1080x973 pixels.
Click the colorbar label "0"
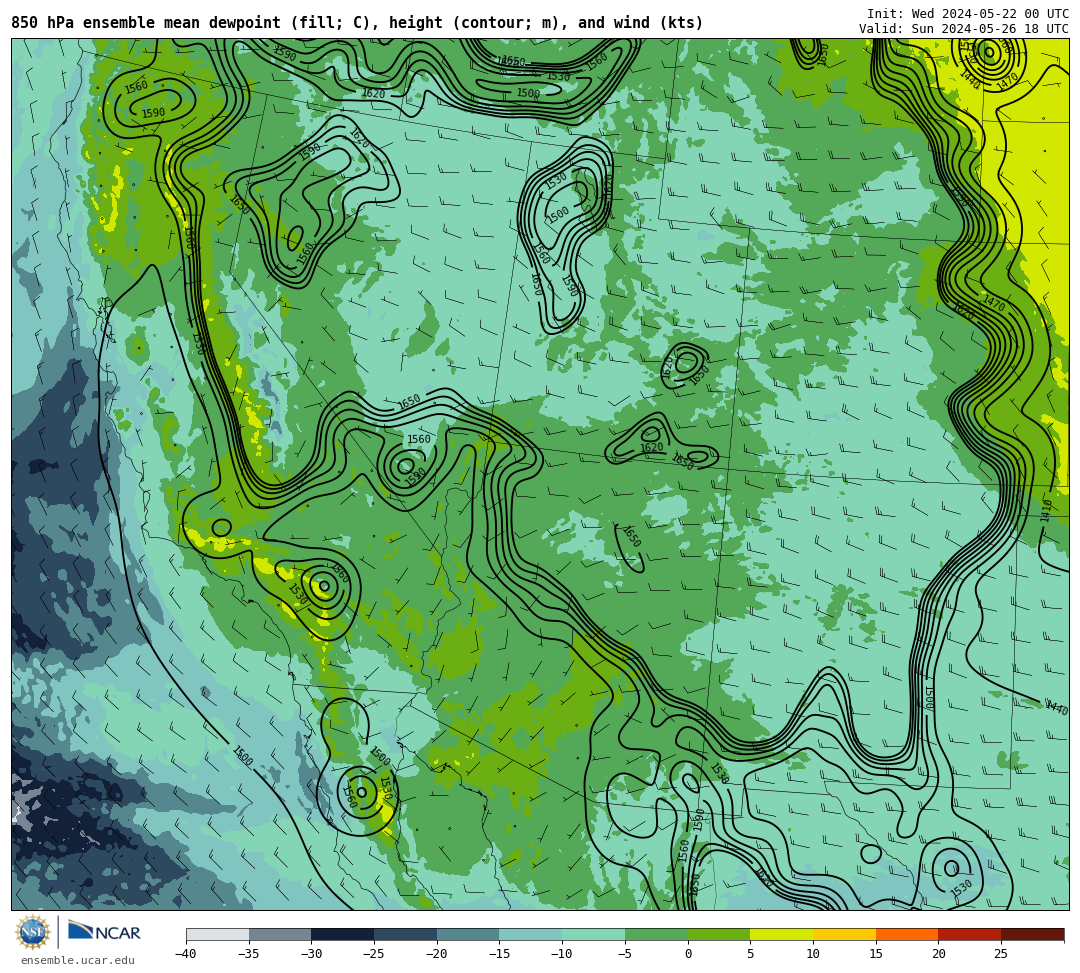tap(688, 954)
